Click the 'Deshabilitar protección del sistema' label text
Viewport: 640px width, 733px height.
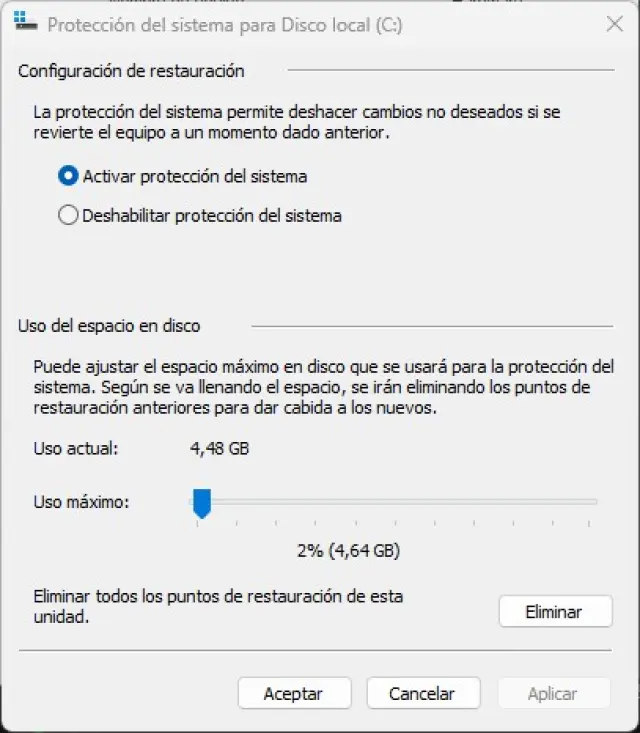coord(212,216)
